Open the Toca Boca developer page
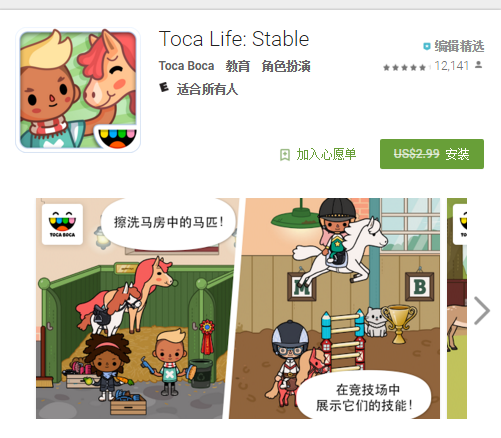 click(186, 66)
